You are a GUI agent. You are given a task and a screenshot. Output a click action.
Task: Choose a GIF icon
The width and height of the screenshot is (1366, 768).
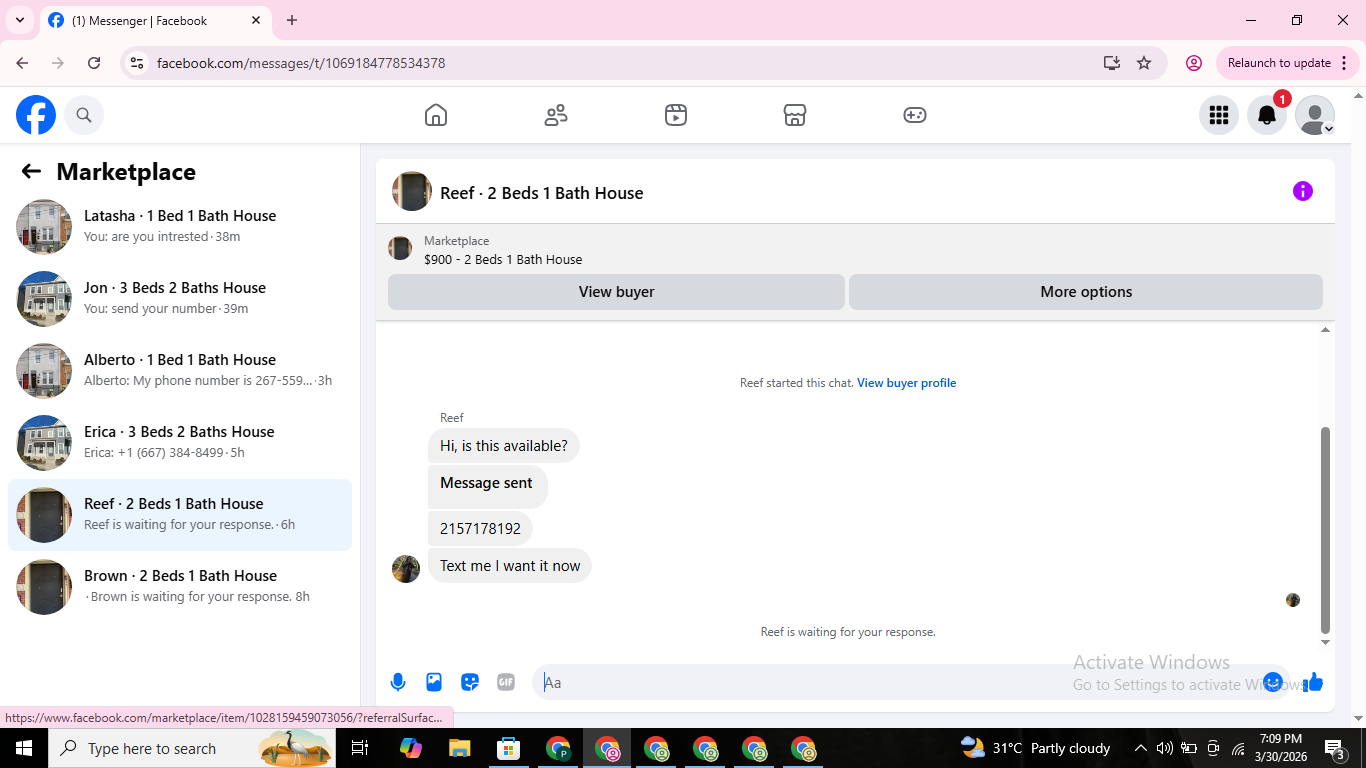[x=506, y=682]
